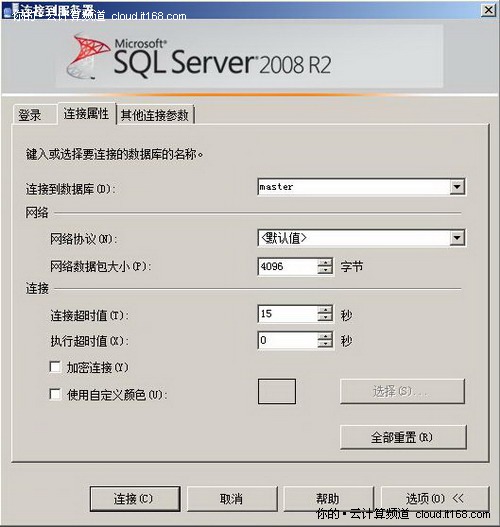Open the 其他连接参数 tab

pos(155,115)
